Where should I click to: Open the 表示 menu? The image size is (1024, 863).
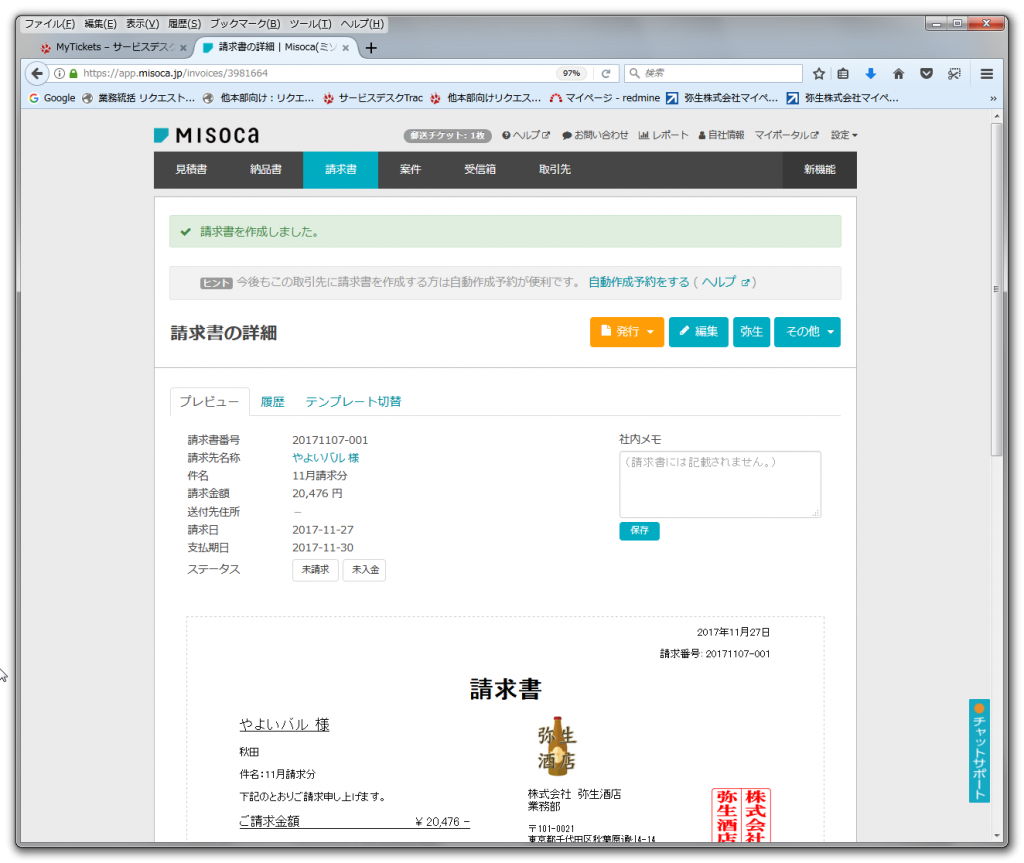click(x=142, y=24)
